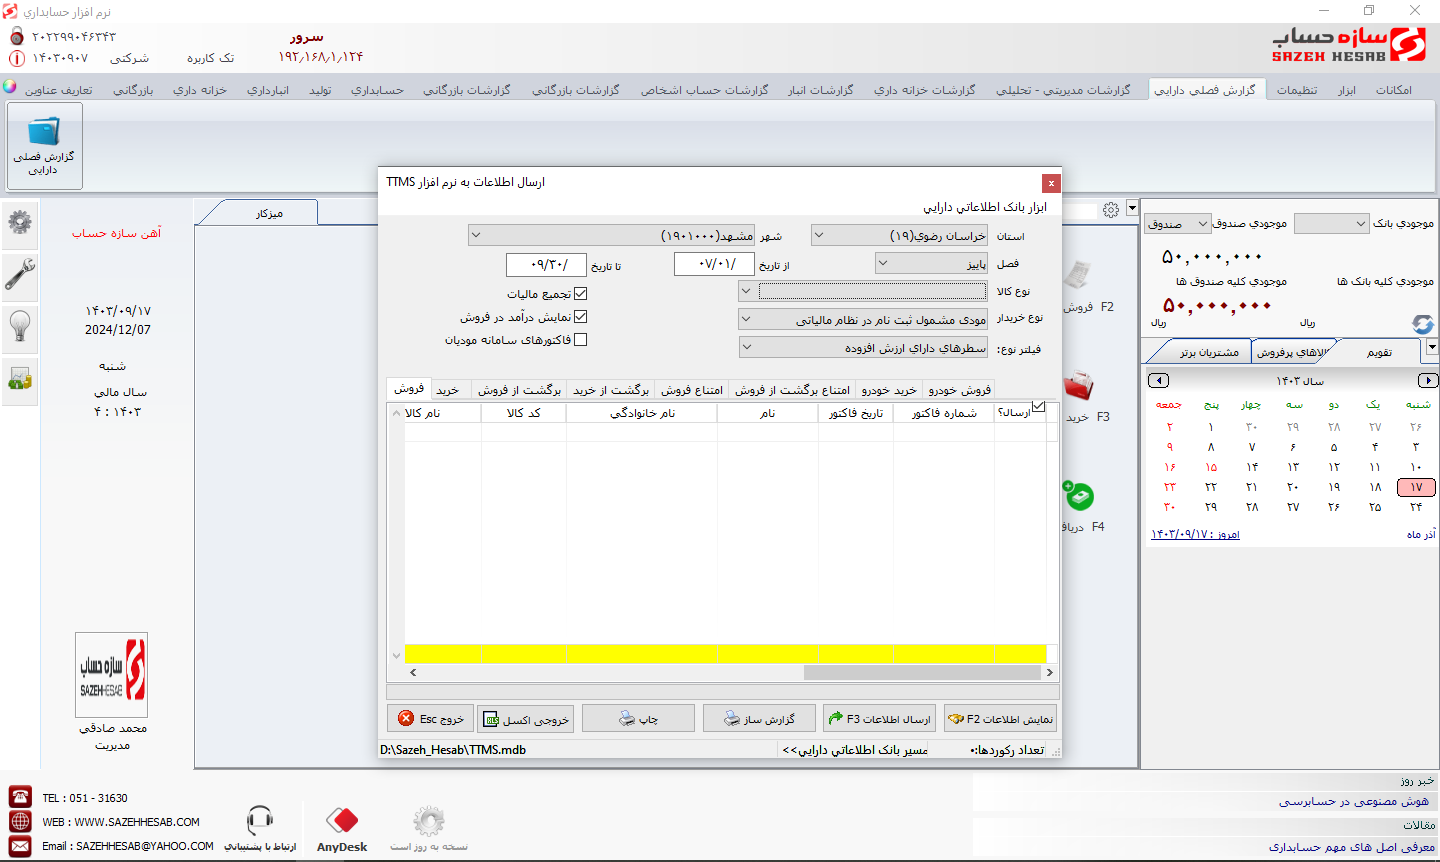Click the web globe icon at the bottom left

tap(20, 821)
